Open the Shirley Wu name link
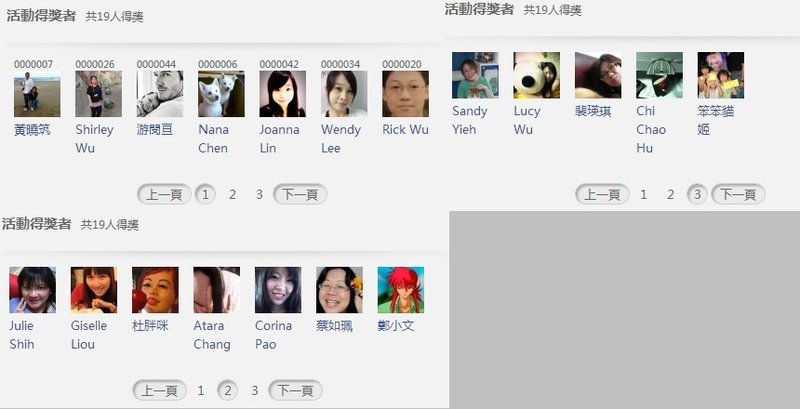Screen dimensions: 800x409 coord(94,139)
